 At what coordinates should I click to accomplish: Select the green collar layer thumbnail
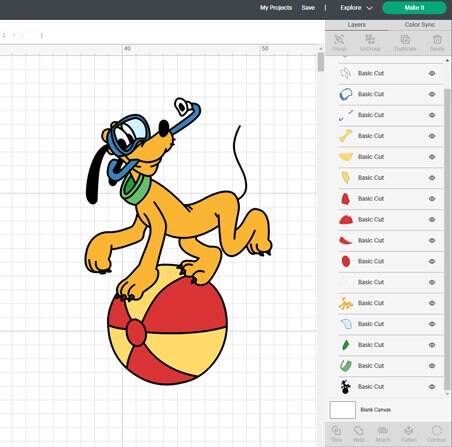[x=346, y=366]
